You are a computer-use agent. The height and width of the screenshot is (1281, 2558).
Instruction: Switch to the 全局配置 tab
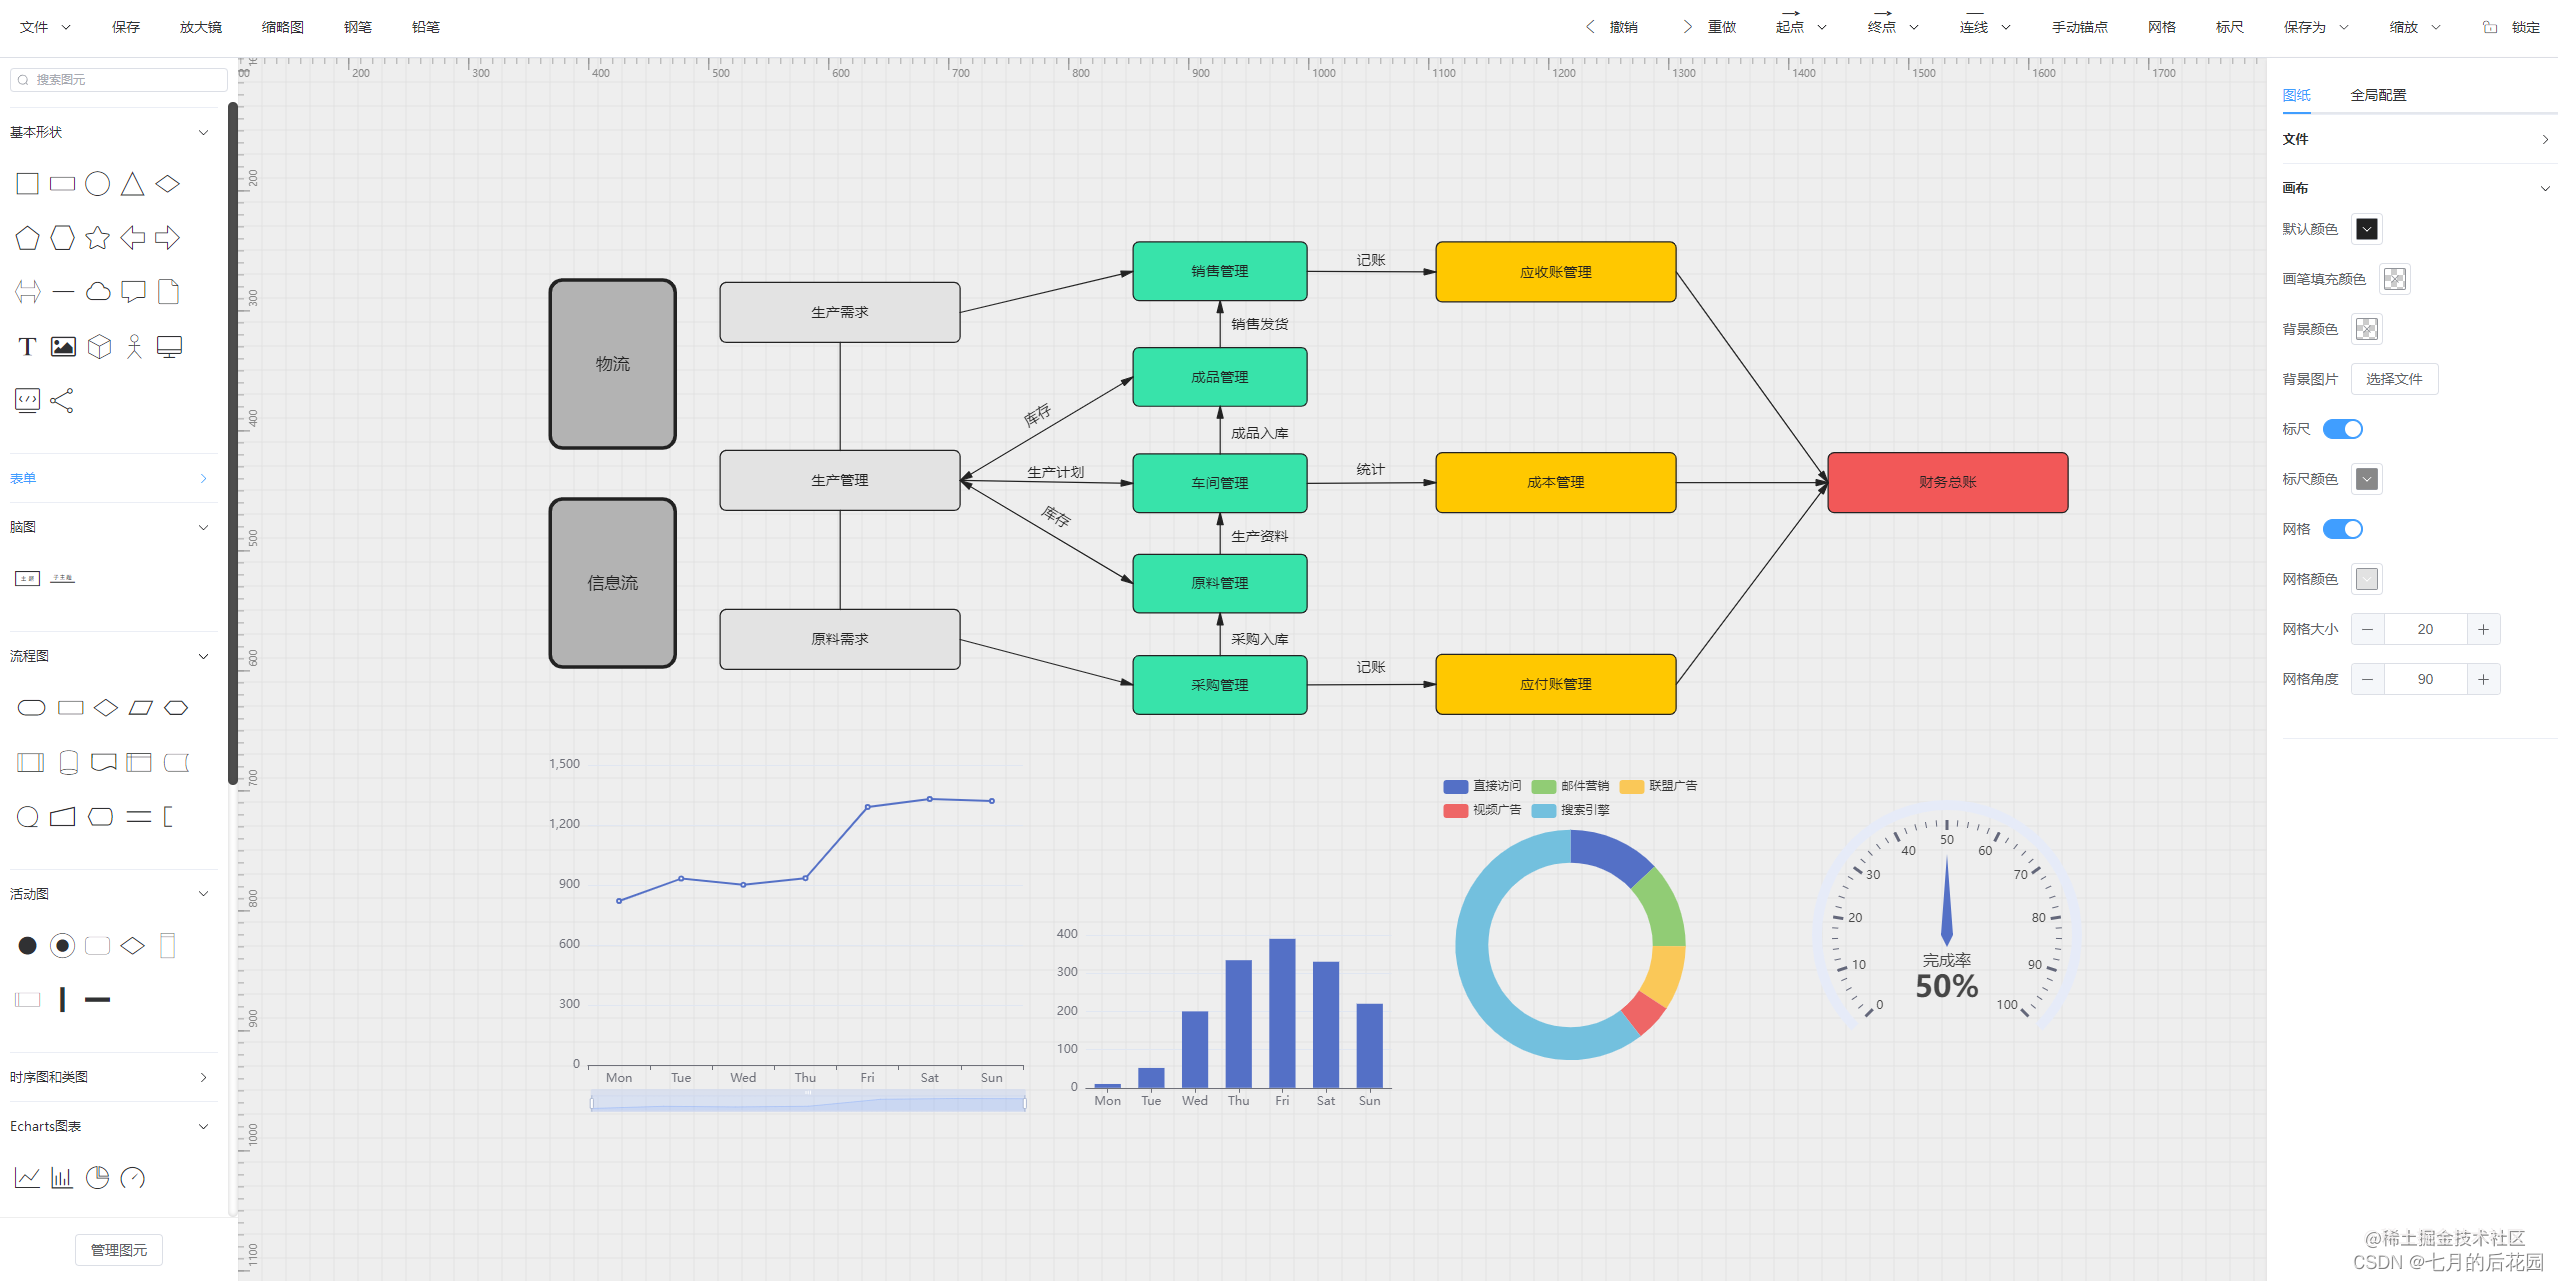[2378, 94]
